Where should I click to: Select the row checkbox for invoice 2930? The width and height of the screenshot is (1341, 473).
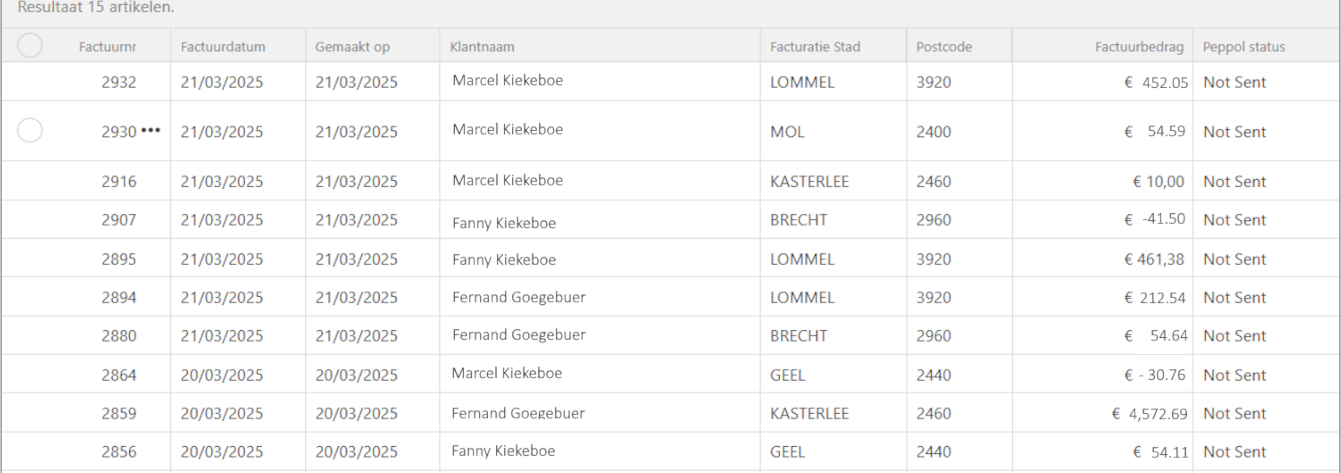30,130
